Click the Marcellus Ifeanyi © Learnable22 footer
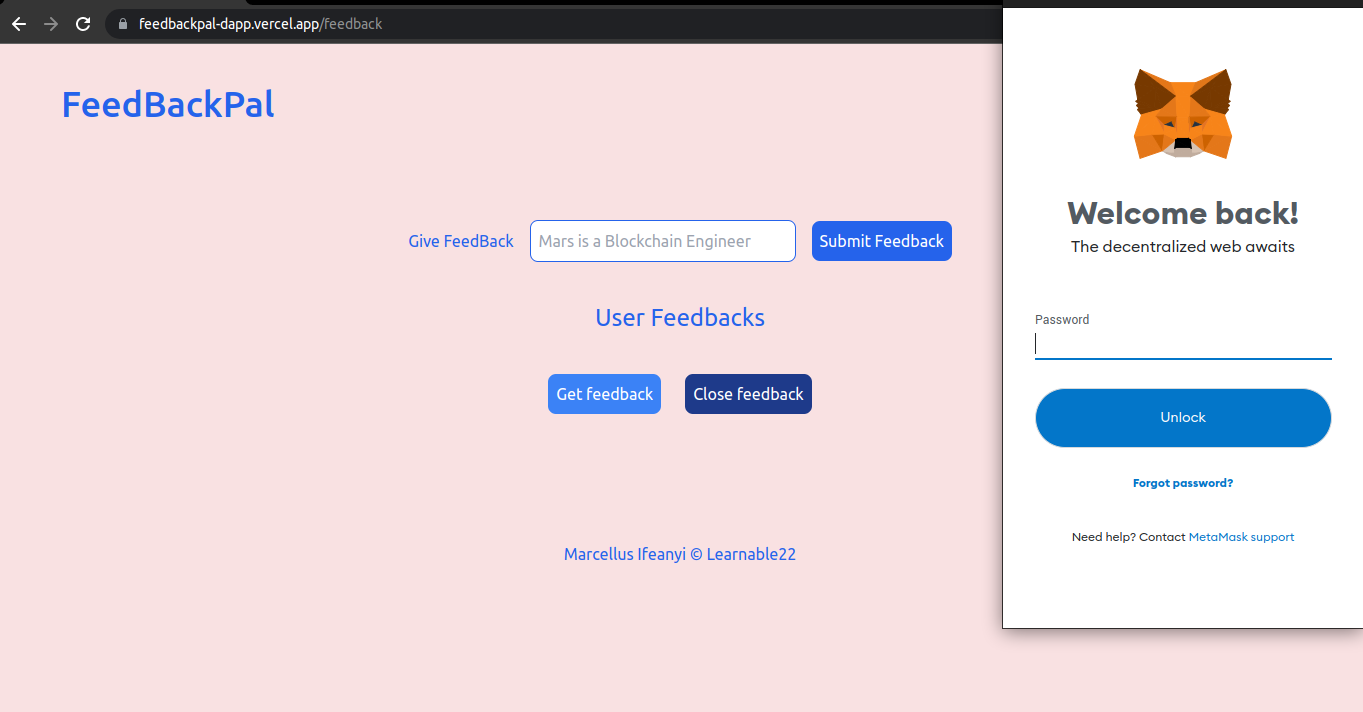 pos(680,554)
